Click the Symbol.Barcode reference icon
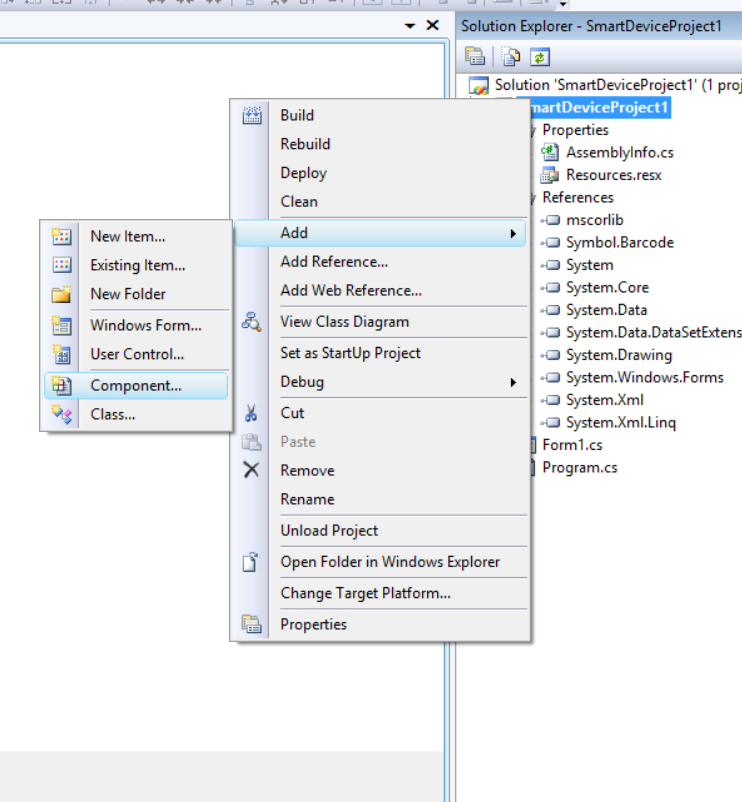 (551, 242)
